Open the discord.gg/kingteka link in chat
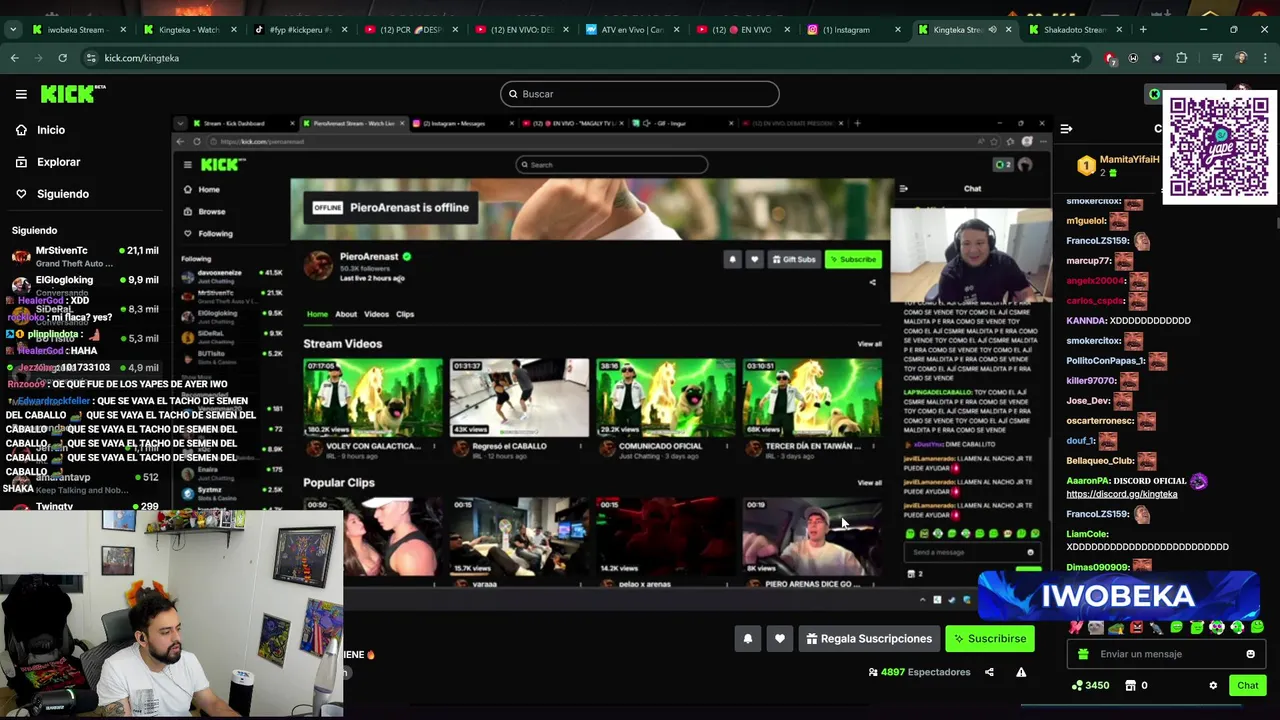 [x=1121, y=494]
